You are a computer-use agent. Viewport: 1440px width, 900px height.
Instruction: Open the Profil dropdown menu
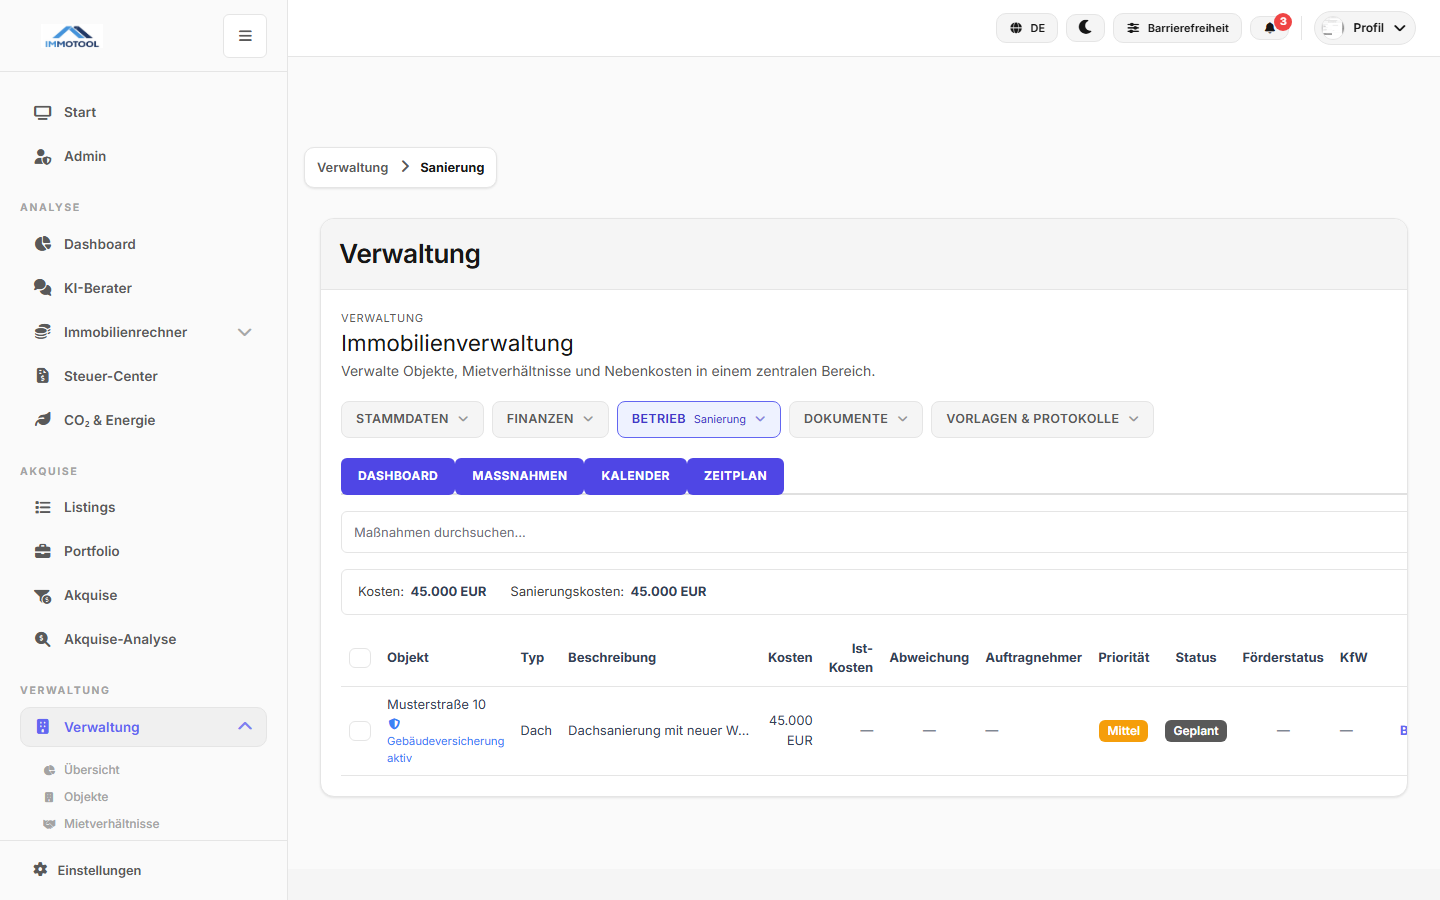(1364, 27)
